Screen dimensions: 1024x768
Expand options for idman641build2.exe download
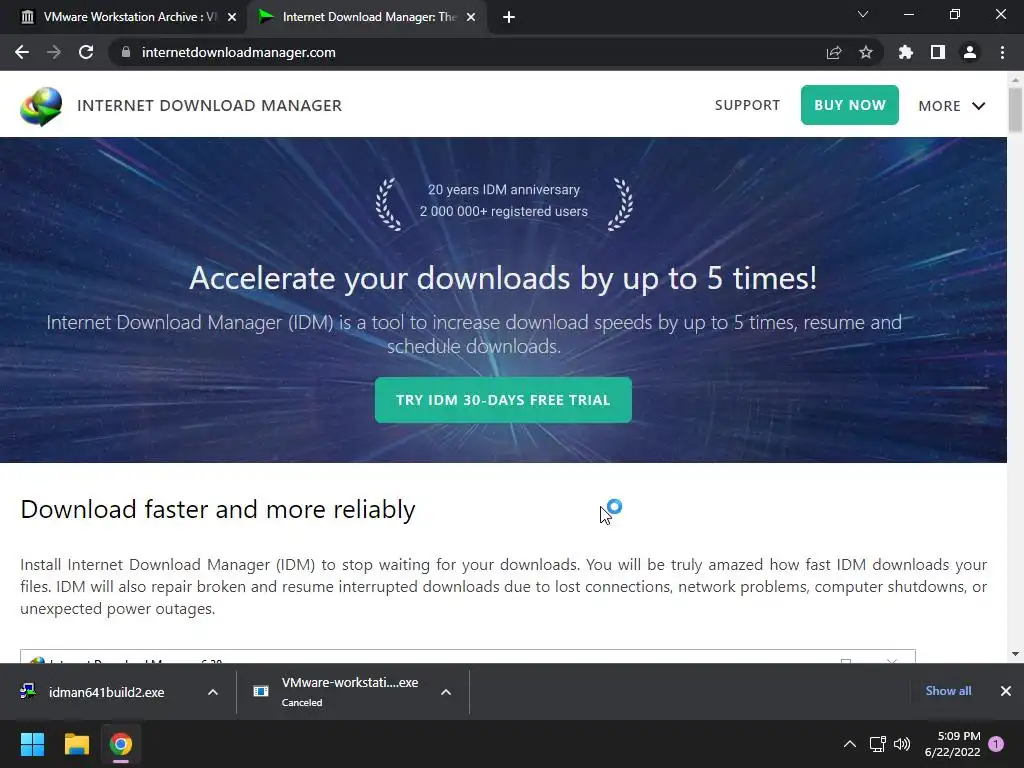coord(213,692)
